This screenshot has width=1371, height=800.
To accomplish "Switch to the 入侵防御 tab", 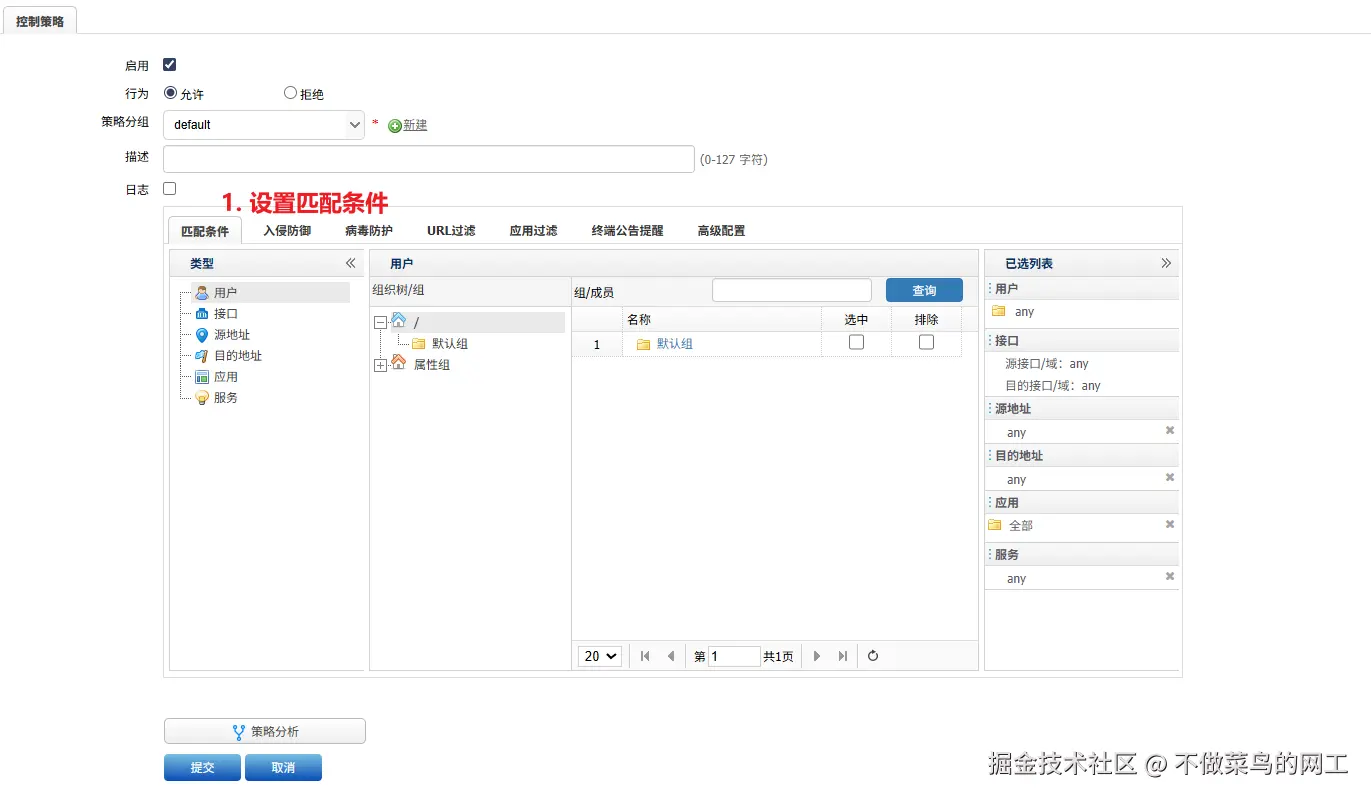I will tap(287, 230).
